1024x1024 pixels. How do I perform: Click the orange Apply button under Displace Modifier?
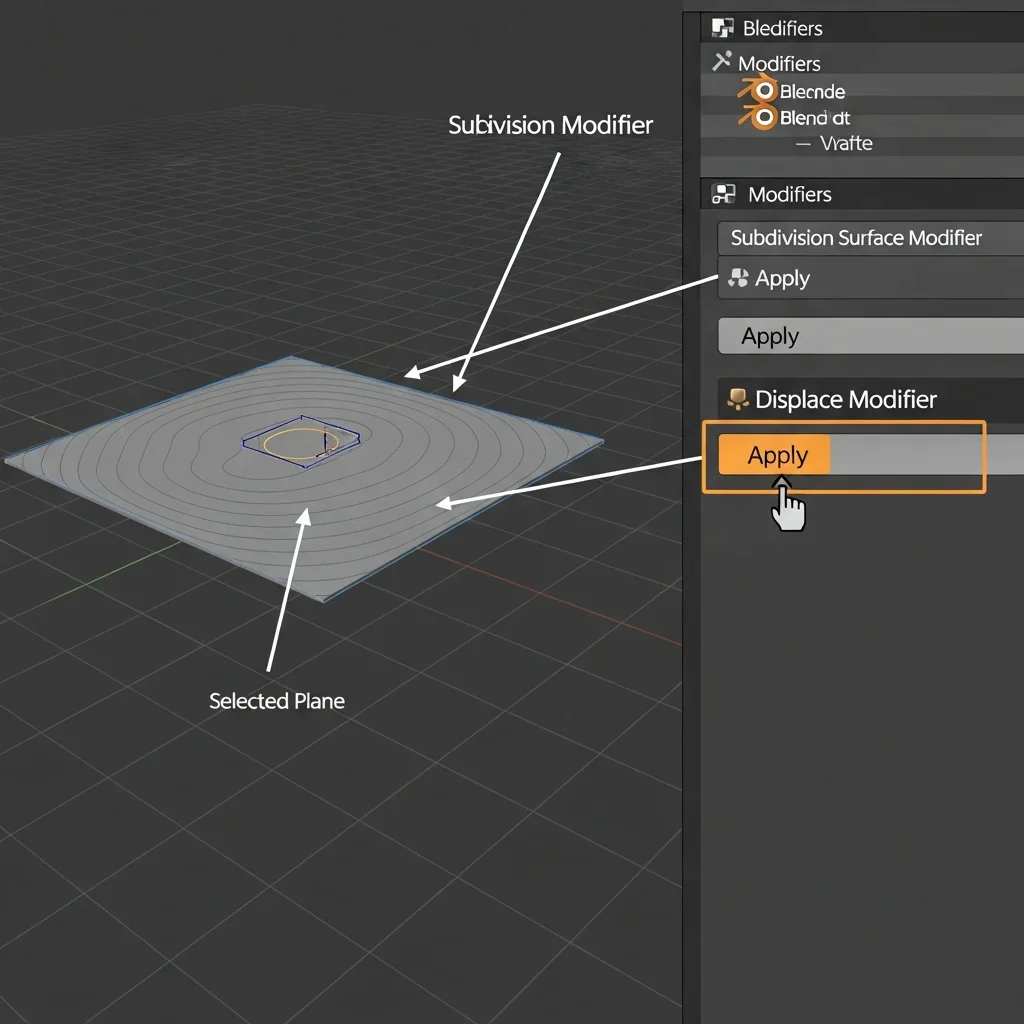774,455
